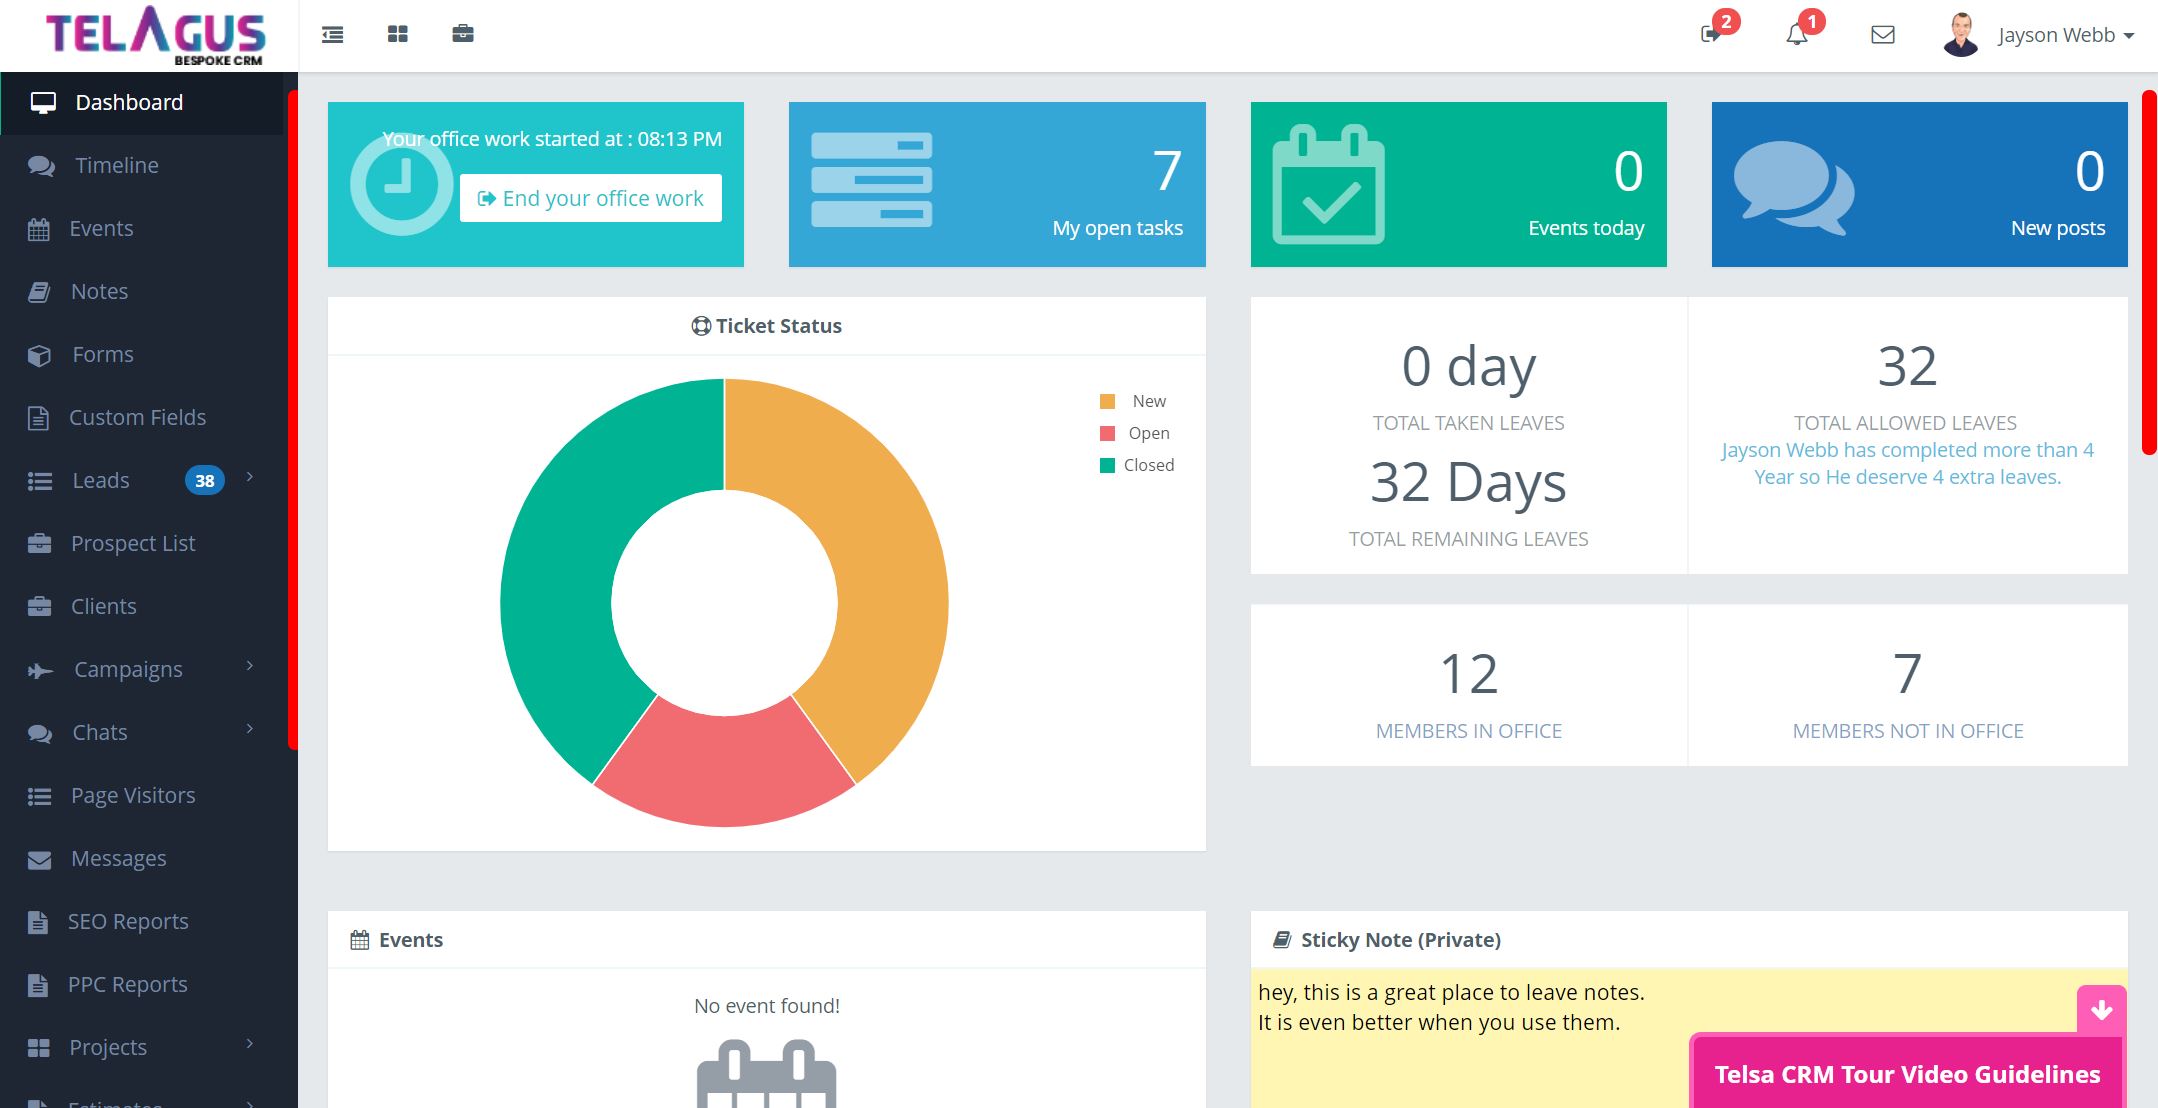Screen dimensions: 2158x1108
Task: Toggle the Closed legend entry in chart
Action: 1148,465
